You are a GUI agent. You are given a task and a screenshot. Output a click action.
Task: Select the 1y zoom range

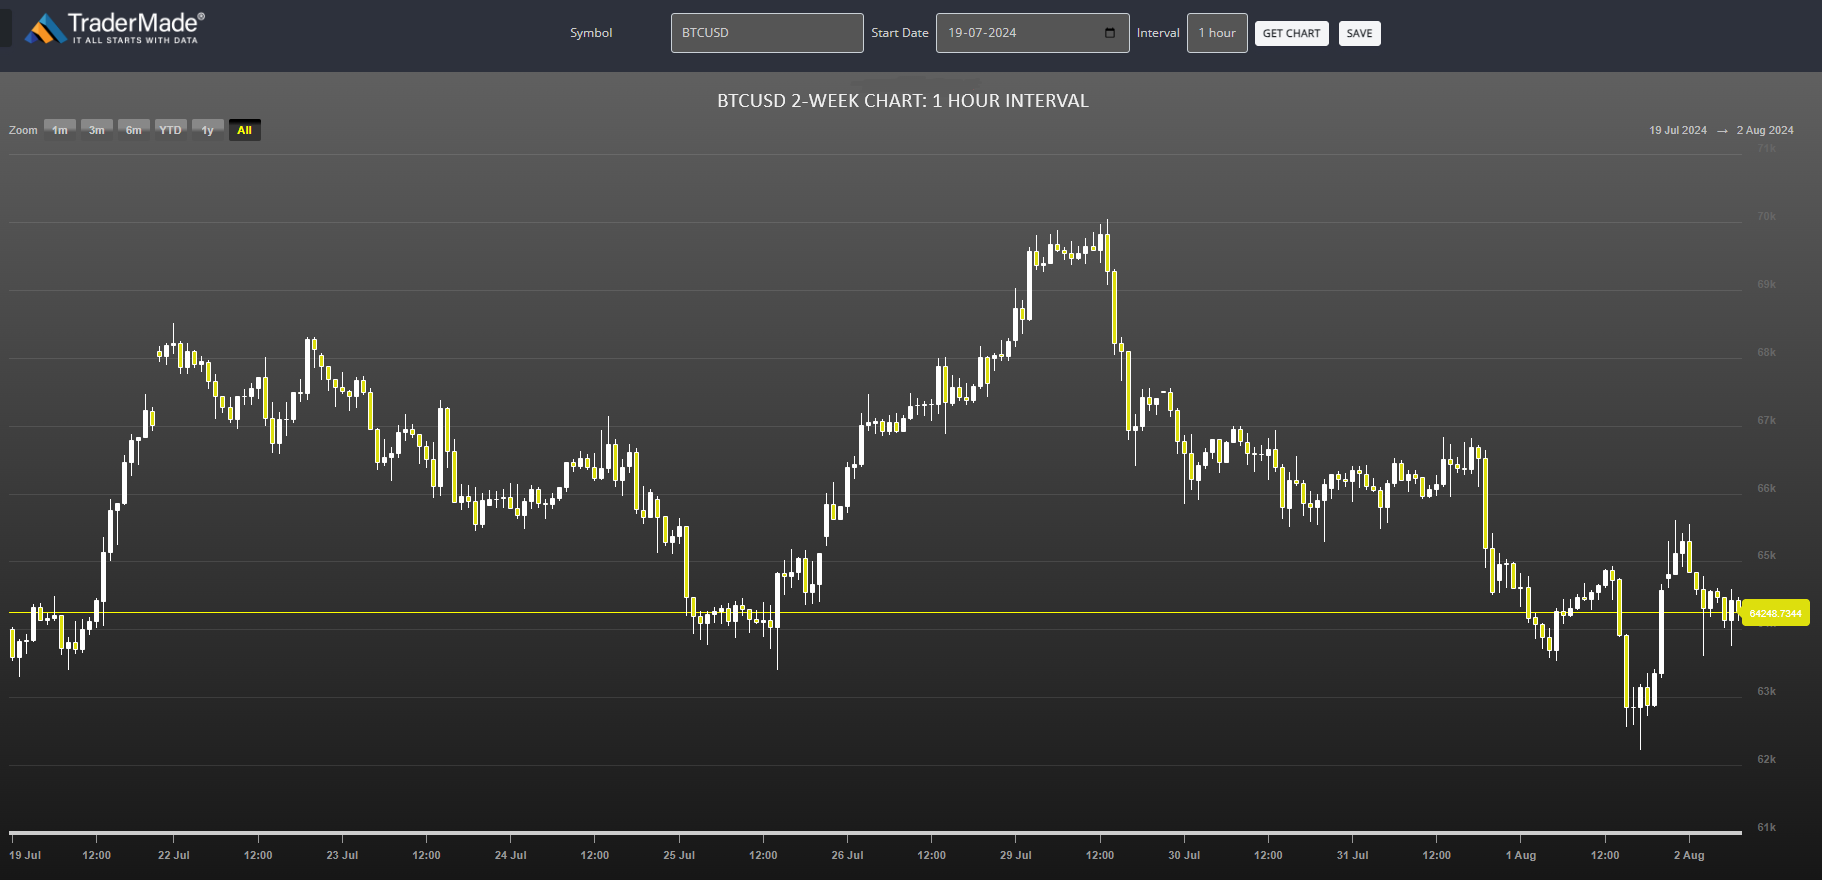tap(208, 130)
